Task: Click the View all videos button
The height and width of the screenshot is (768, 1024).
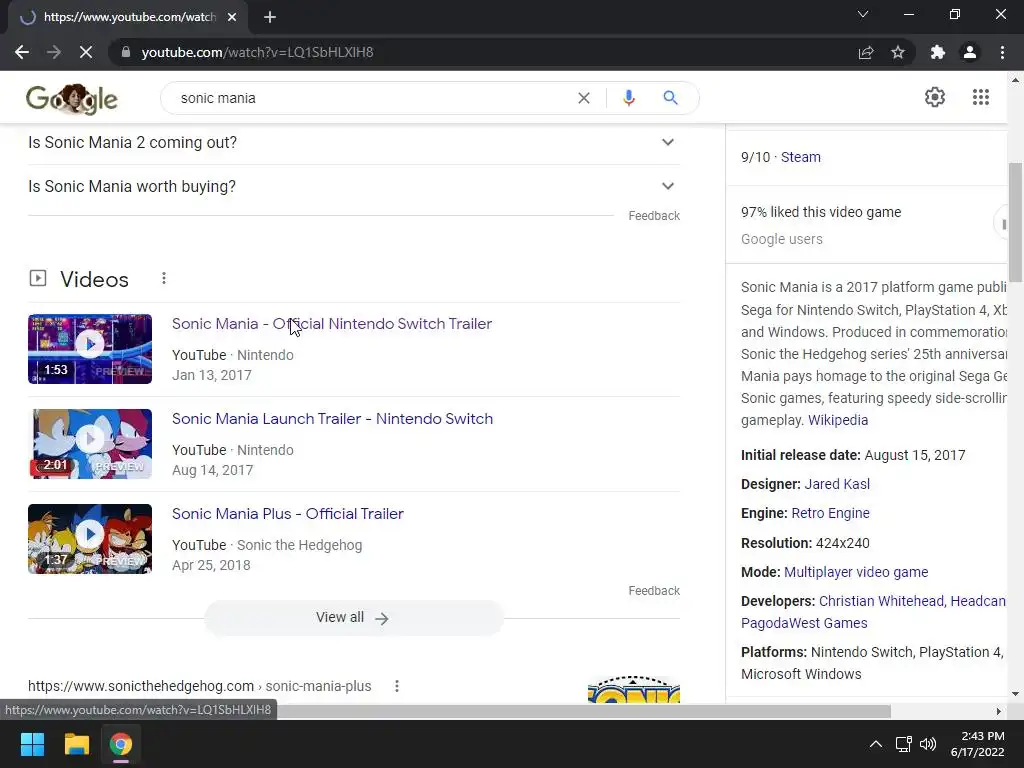Action: pos(353,618)
